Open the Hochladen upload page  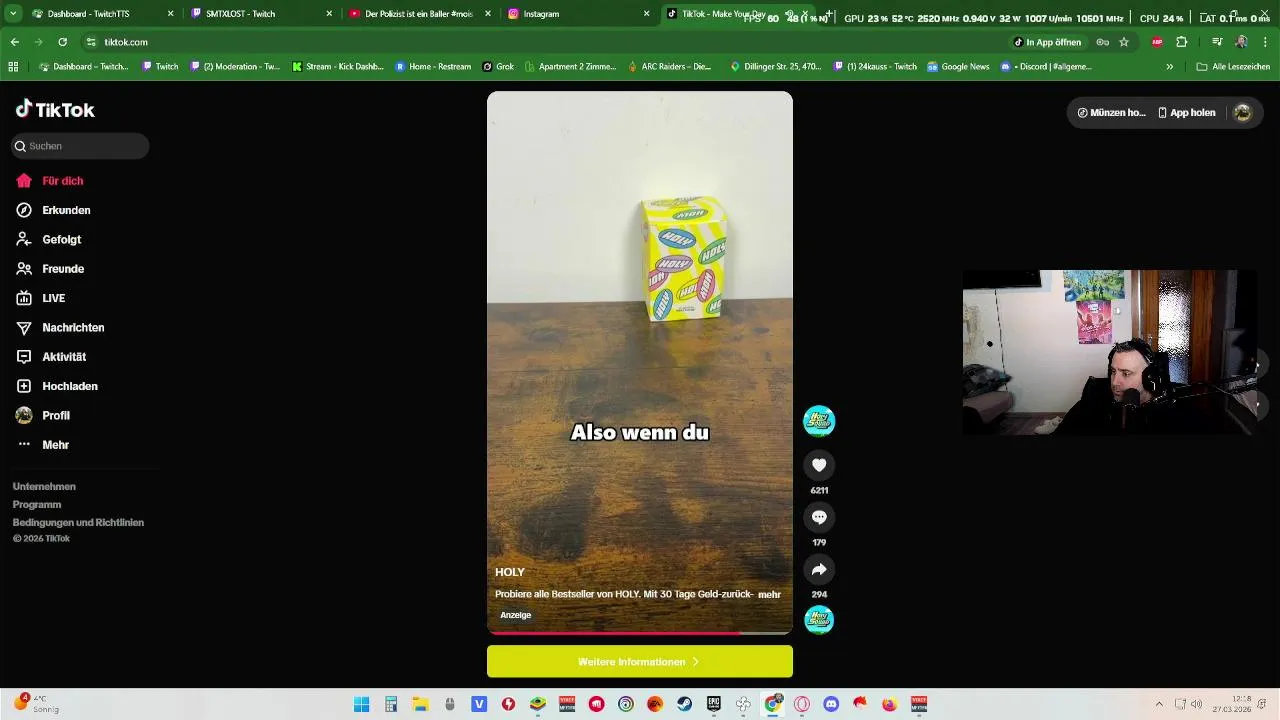pos(57,386)
